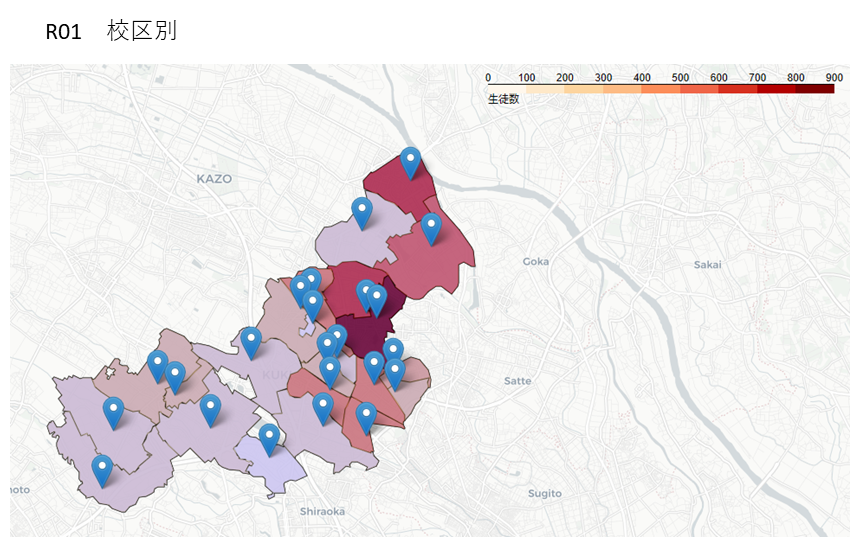Click the KAZO city label
Viewport: 857px width, 544px height.
point(214,179)
